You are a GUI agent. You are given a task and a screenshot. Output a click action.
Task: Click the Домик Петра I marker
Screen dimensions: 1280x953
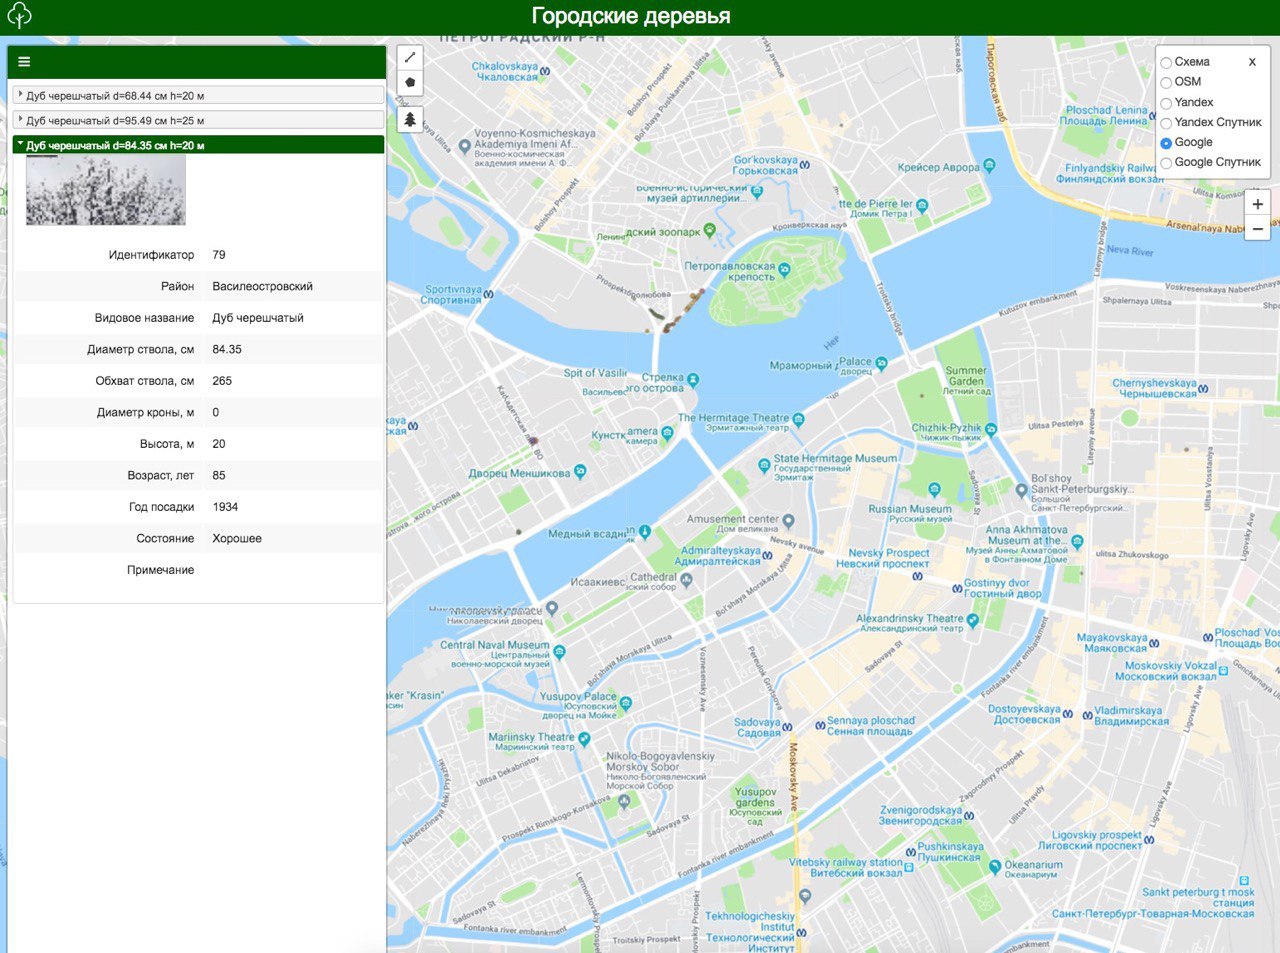click(x=922, y=206)
